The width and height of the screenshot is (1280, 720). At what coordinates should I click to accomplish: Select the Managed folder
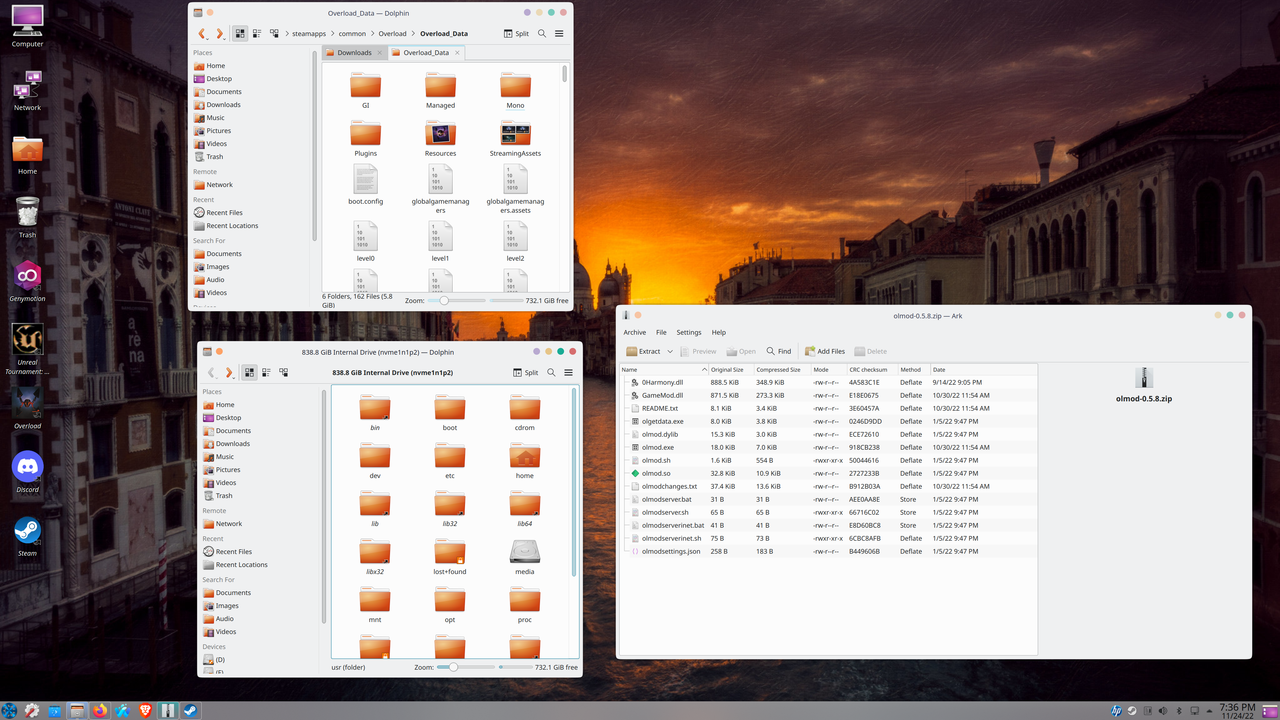tap(440, 90)
